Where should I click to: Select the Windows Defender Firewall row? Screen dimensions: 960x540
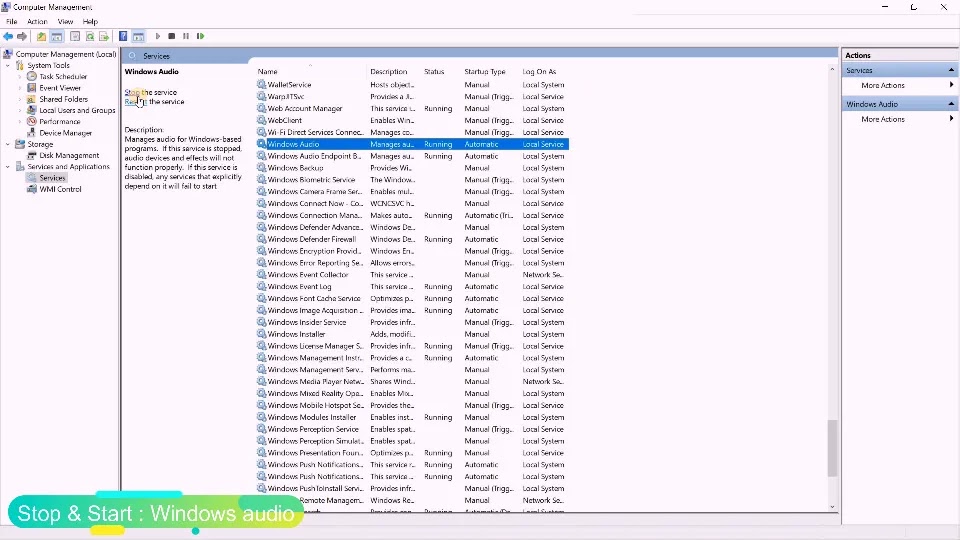pos(412,239)
